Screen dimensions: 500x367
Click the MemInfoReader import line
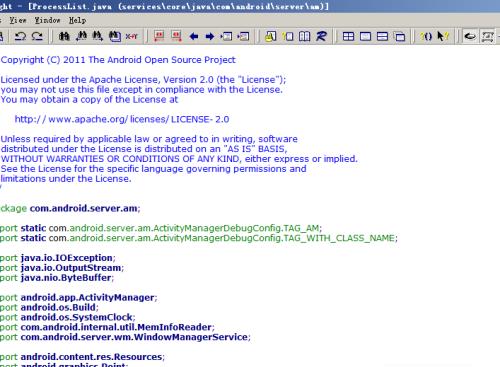click(x=107, y=327)
